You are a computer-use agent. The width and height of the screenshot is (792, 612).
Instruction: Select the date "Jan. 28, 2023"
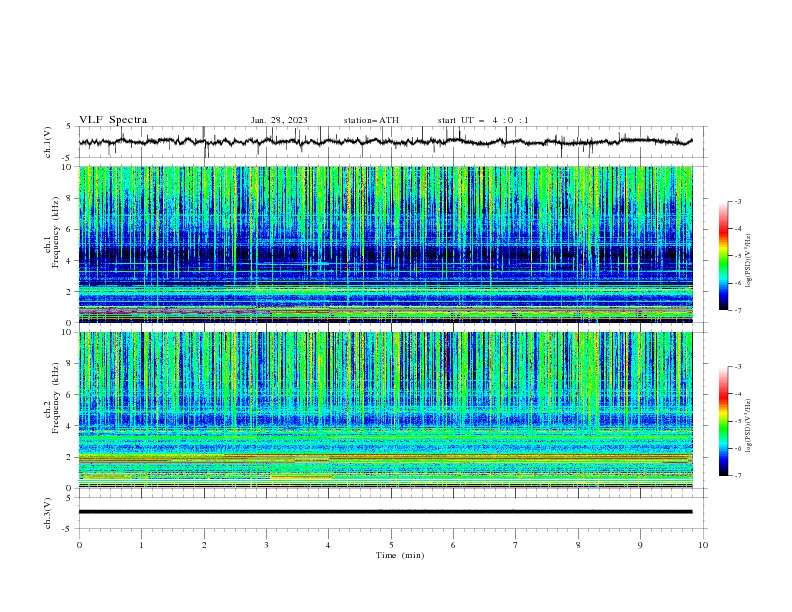[279, 120]
